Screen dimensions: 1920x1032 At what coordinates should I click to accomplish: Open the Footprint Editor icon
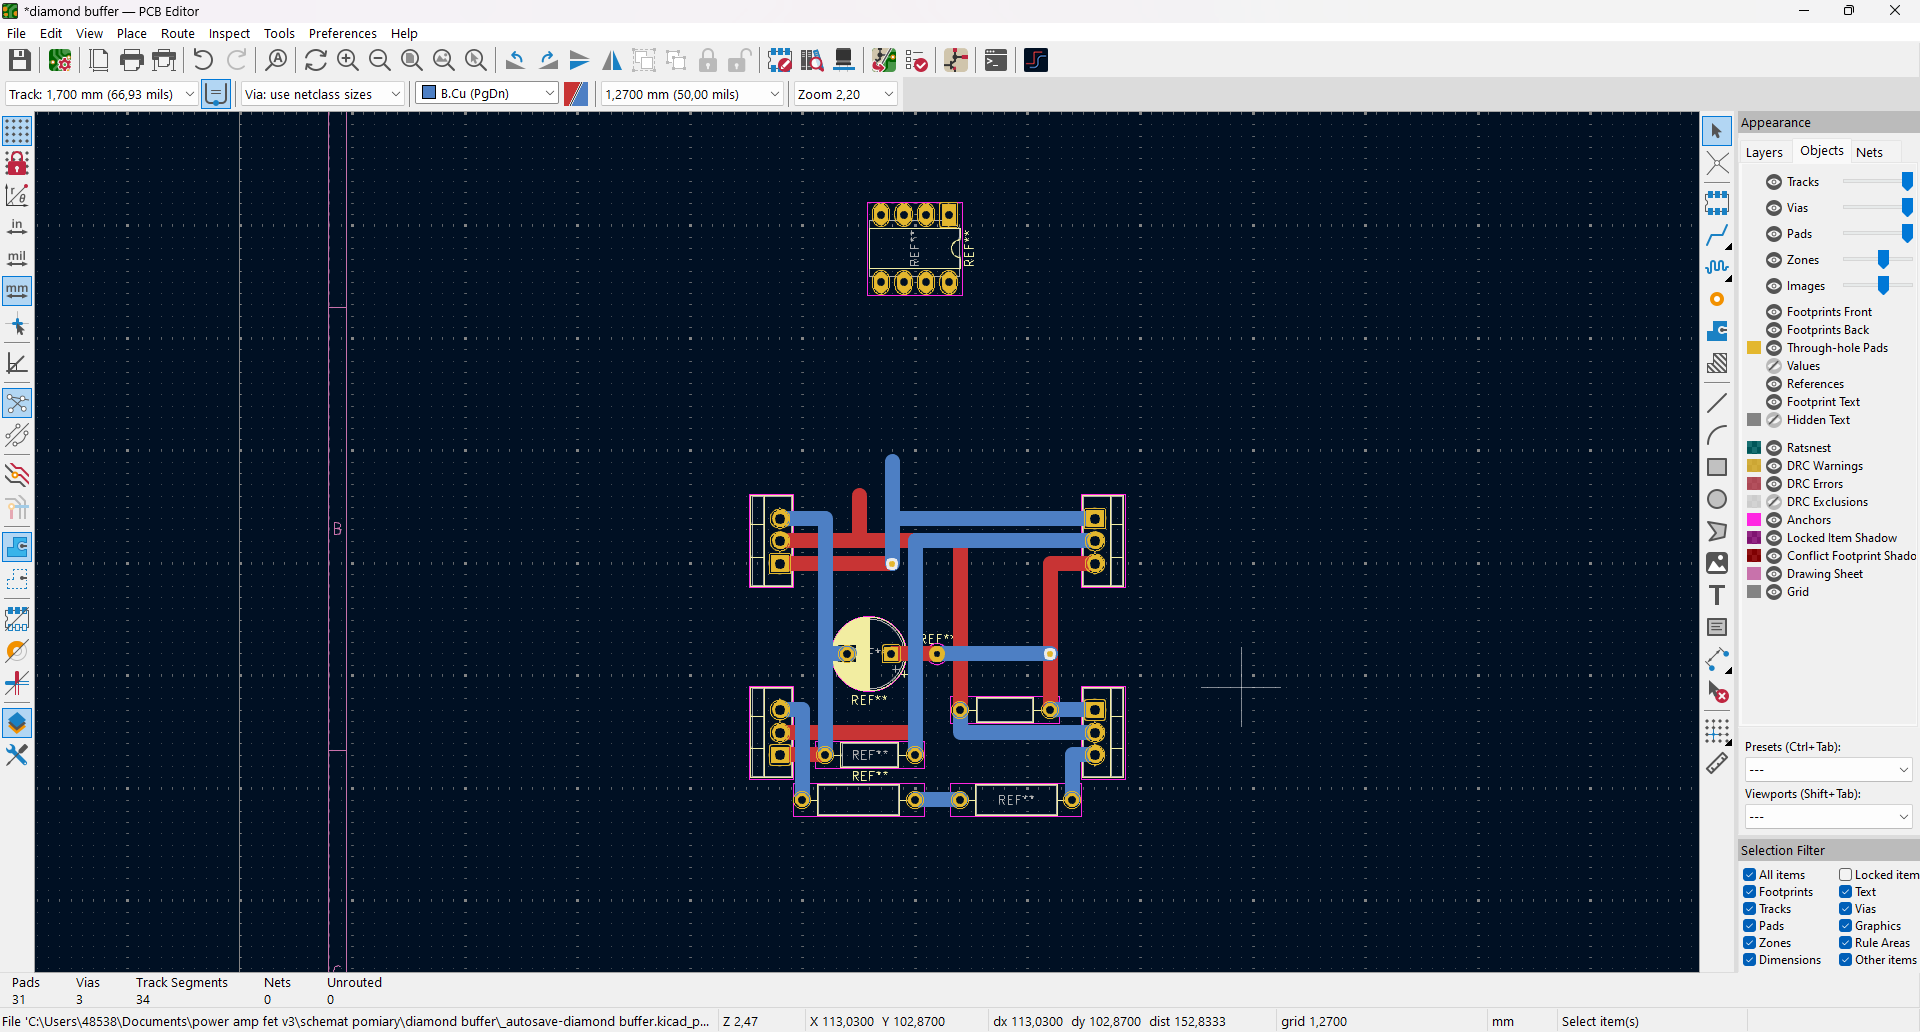(780, 60)
